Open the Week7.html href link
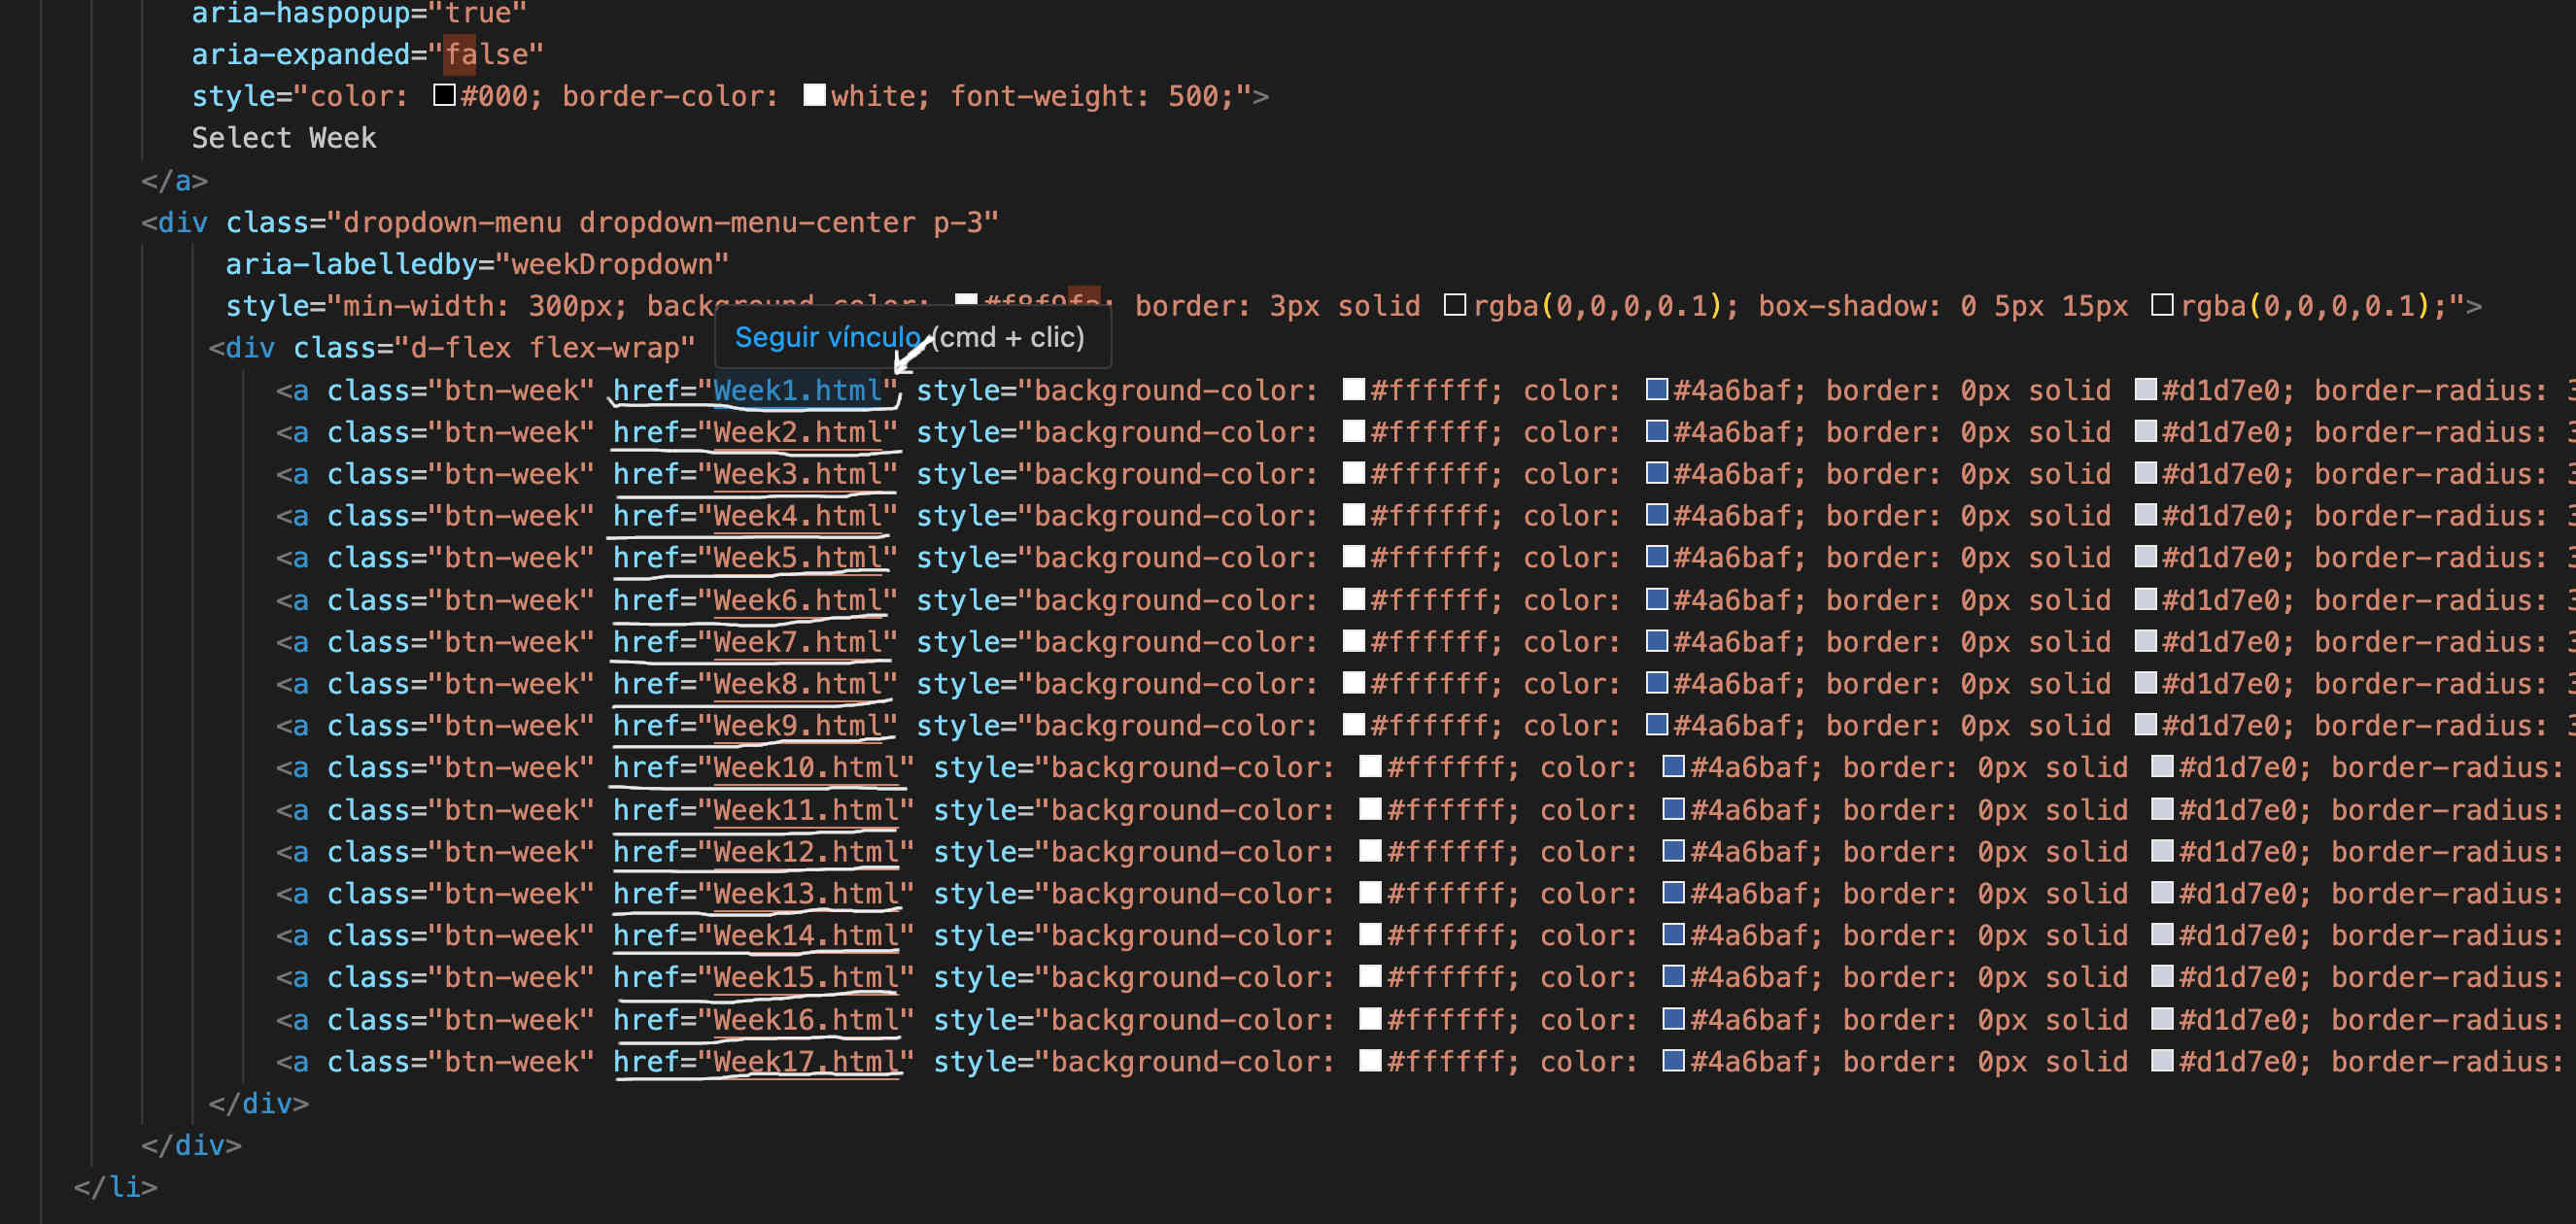 click(798, 643)
